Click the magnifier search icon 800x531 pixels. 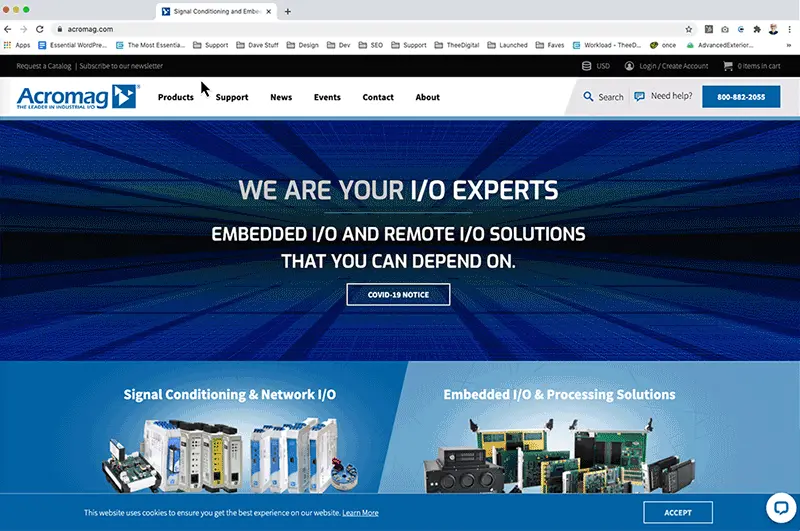click(588, 96)
